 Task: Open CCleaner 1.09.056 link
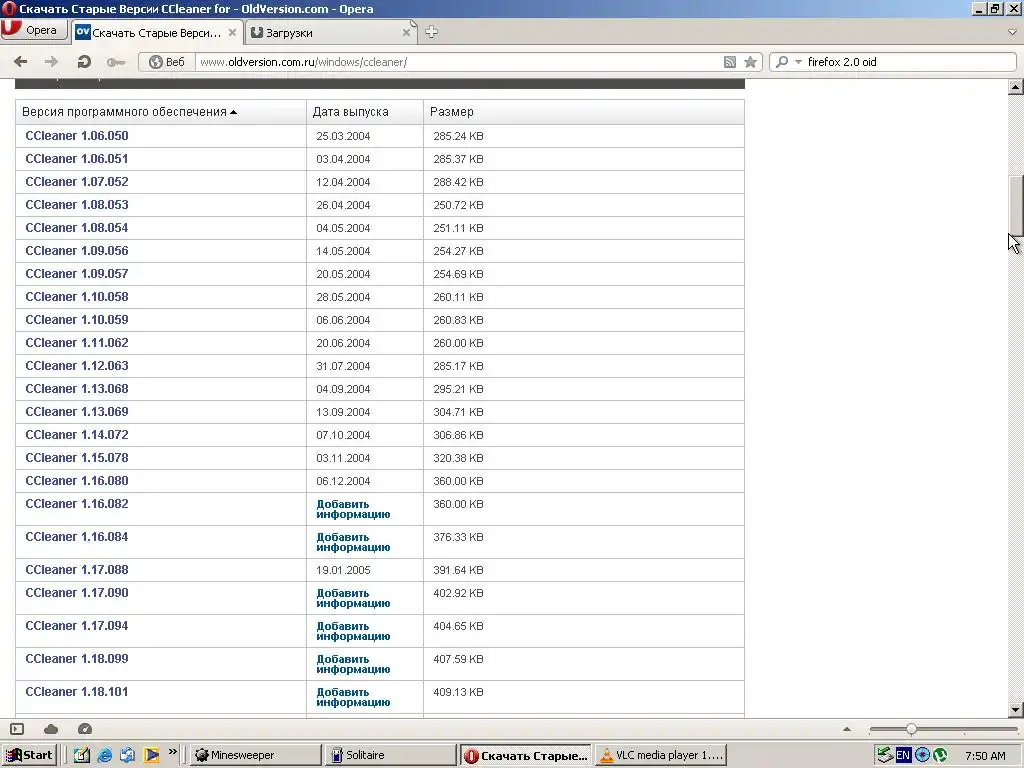(x=76, y=251)
